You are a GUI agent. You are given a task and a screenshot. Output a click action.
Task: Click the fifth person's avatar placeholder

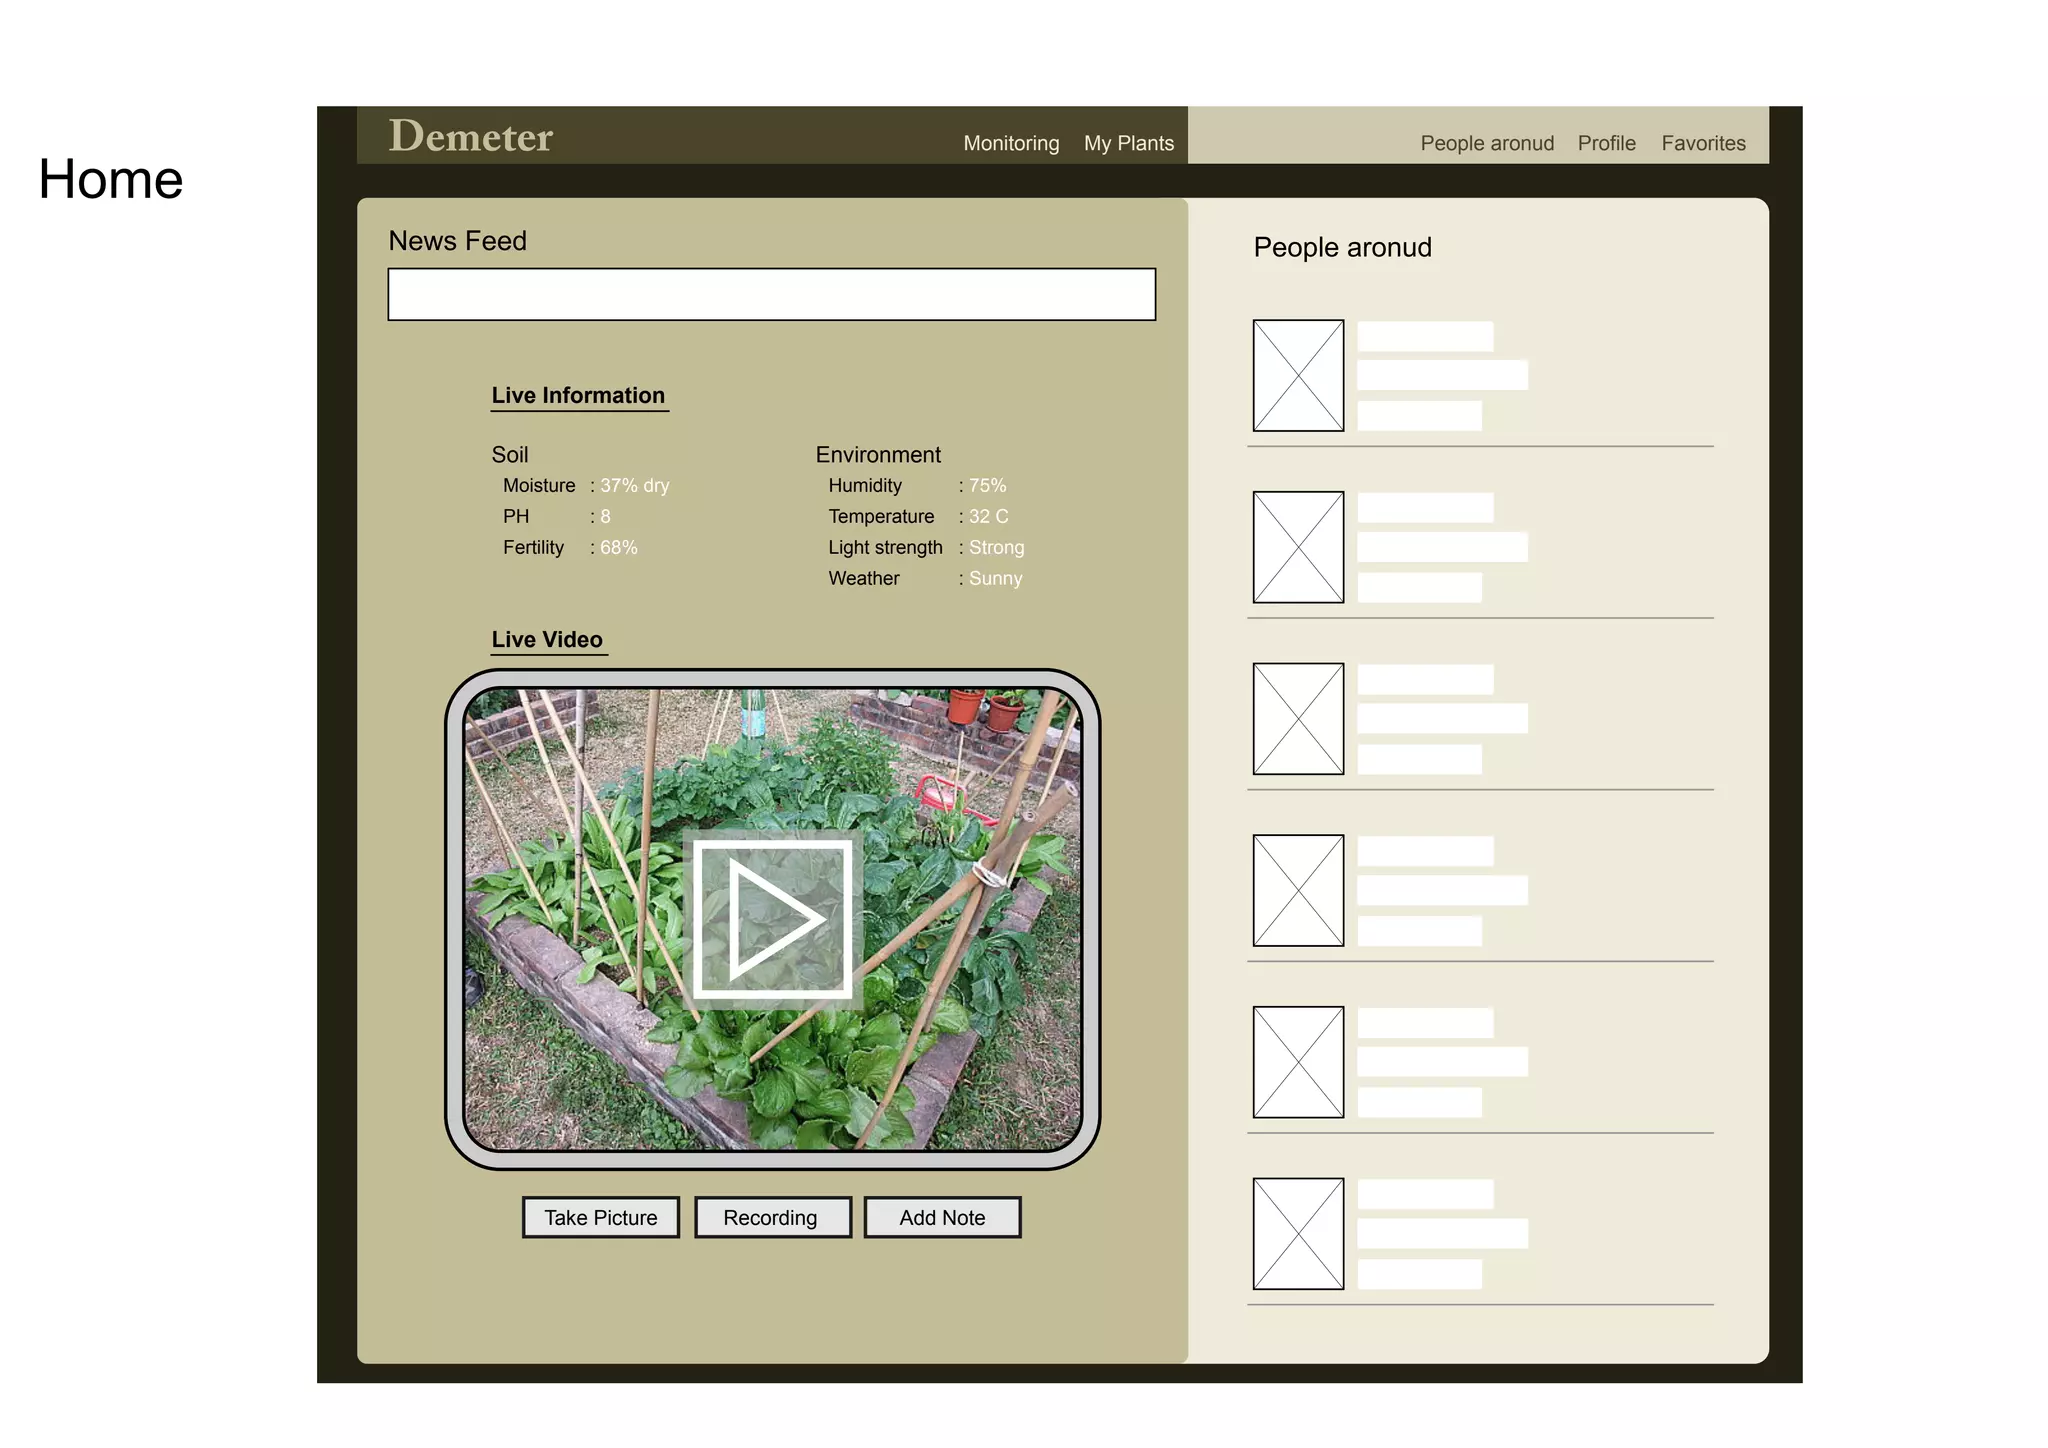point(1298,1062)
